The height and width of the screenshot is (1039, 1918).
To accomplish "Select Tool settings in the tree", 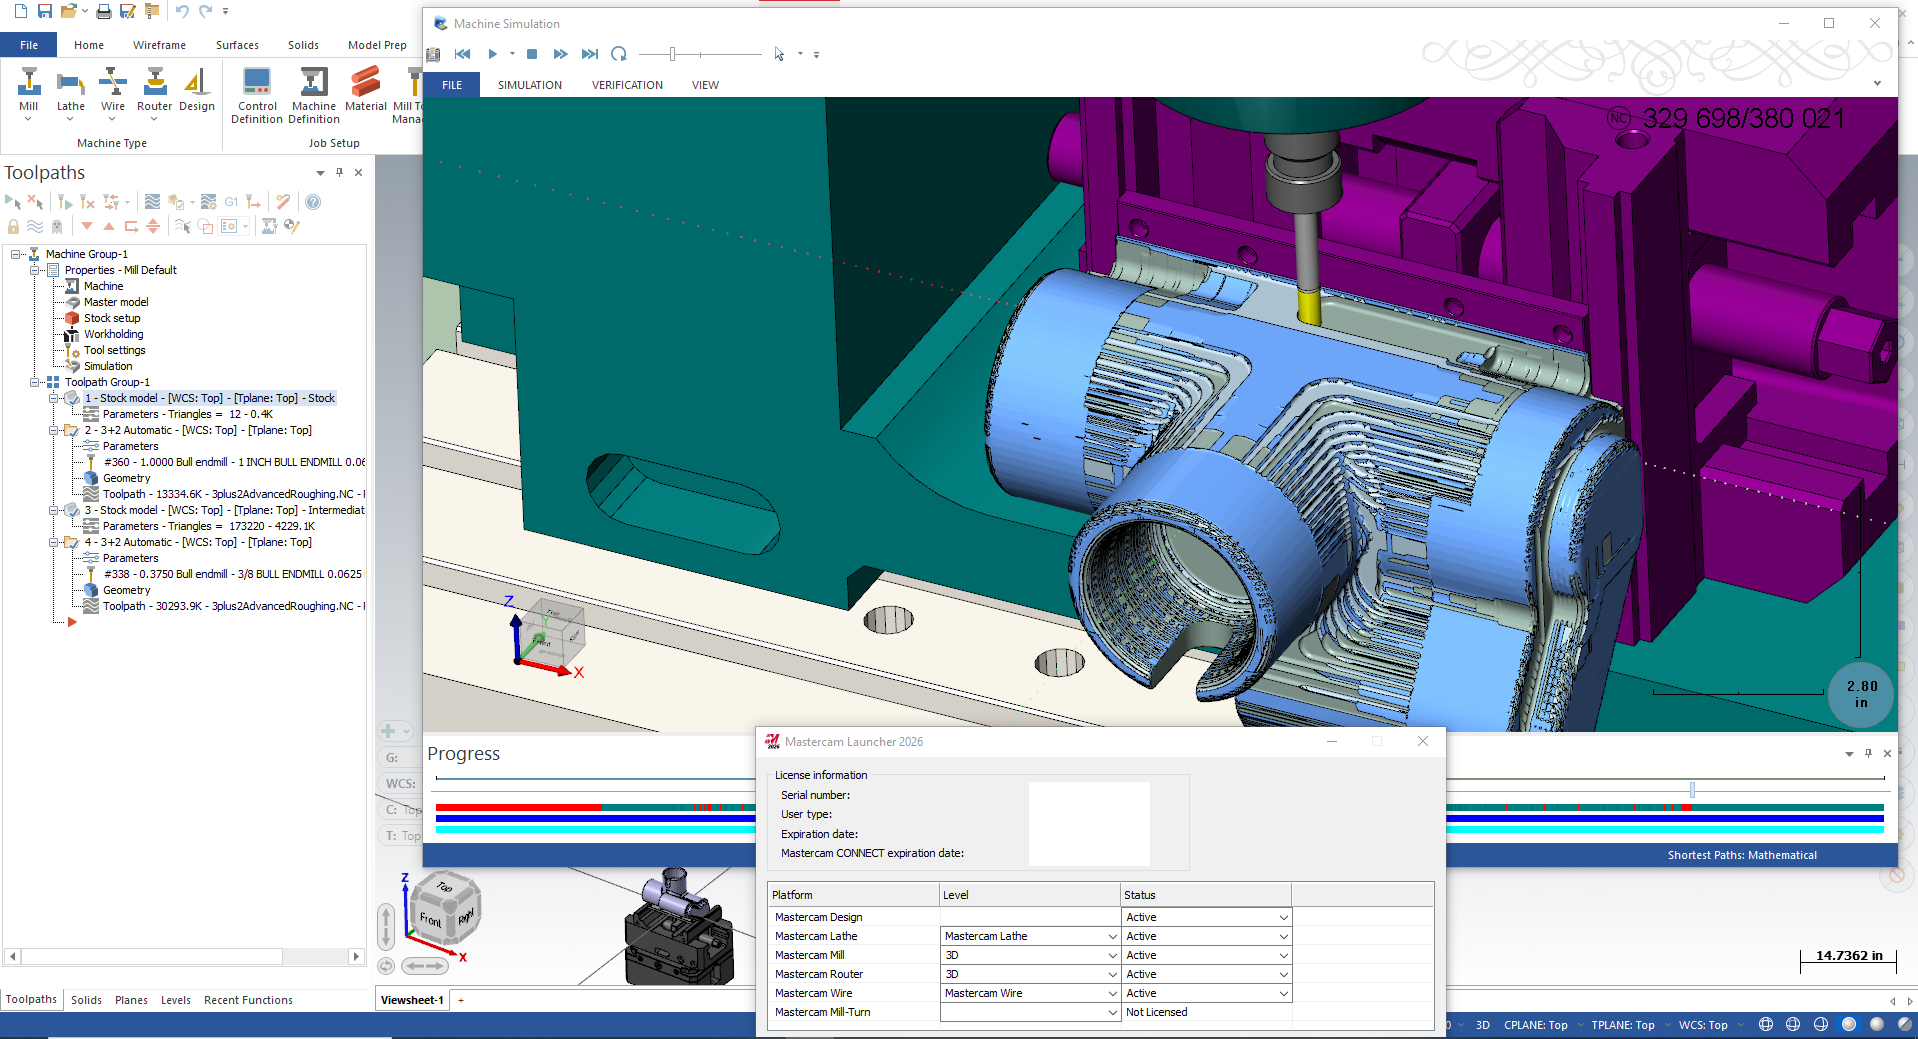I will coord(115,350).
